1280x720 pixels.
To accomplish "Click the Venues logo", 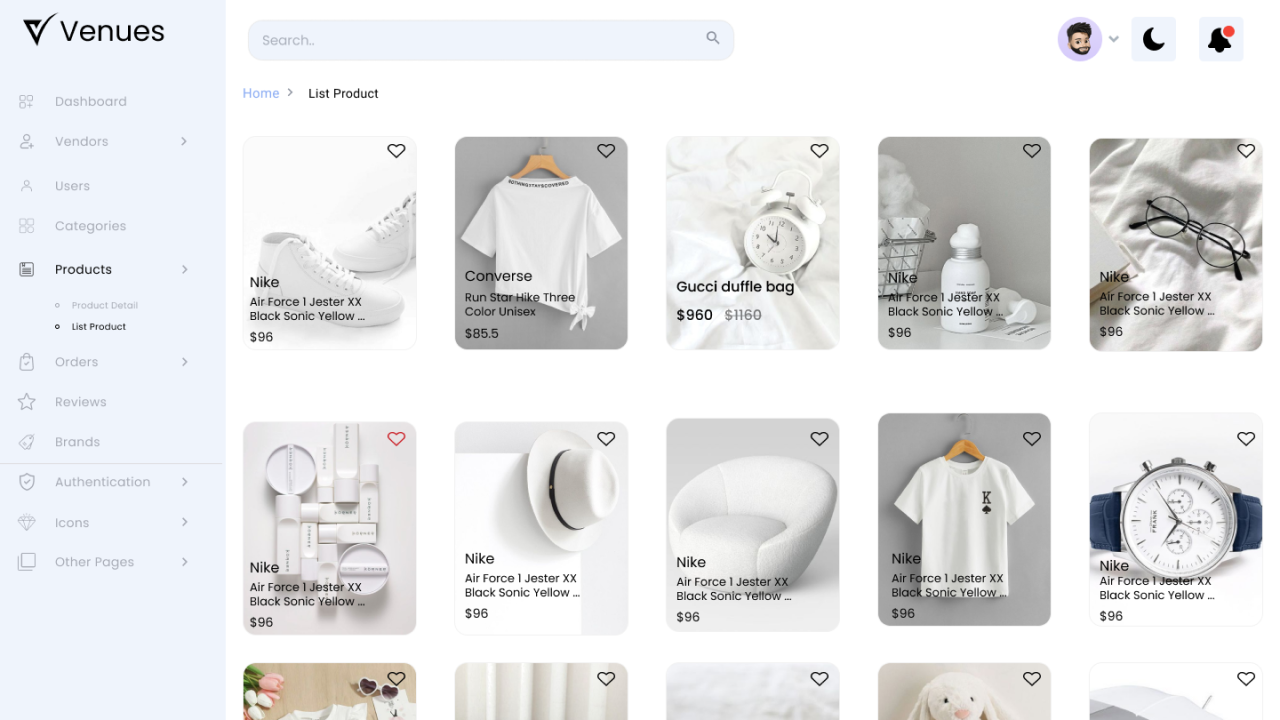I will (x=94, y=31).
